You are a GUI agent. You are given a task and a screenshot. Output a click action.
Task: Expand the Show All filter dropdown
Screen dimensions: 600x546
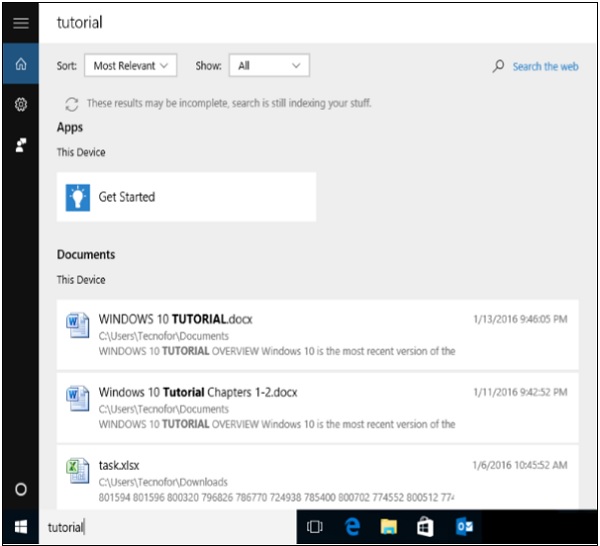[269, 66]
